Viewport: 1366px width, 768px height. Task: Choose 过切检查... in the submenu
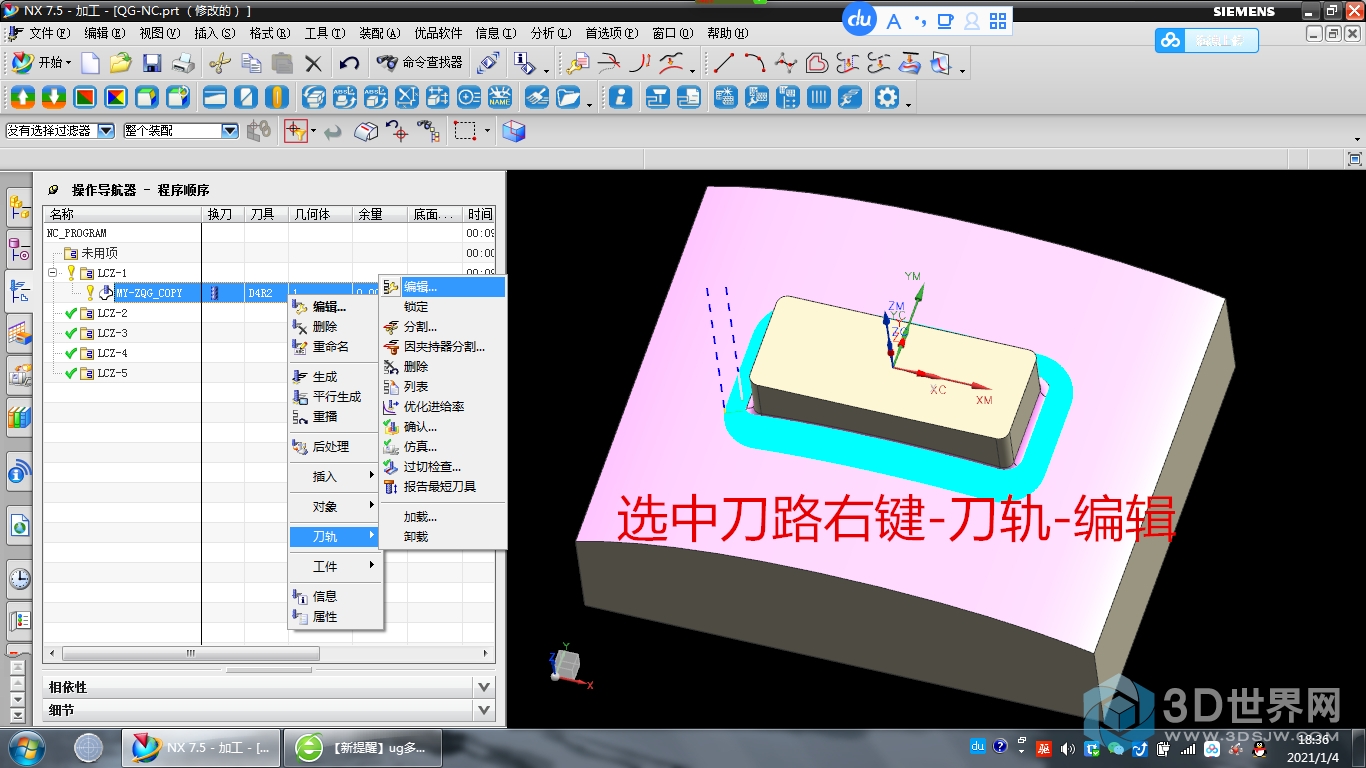tap(443, 467)
